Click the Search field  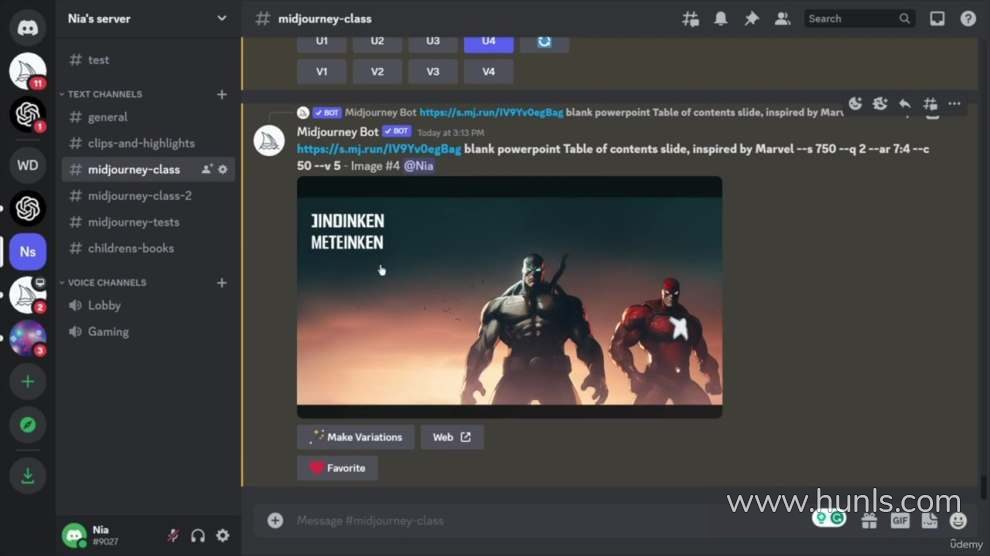coord(859,19)
